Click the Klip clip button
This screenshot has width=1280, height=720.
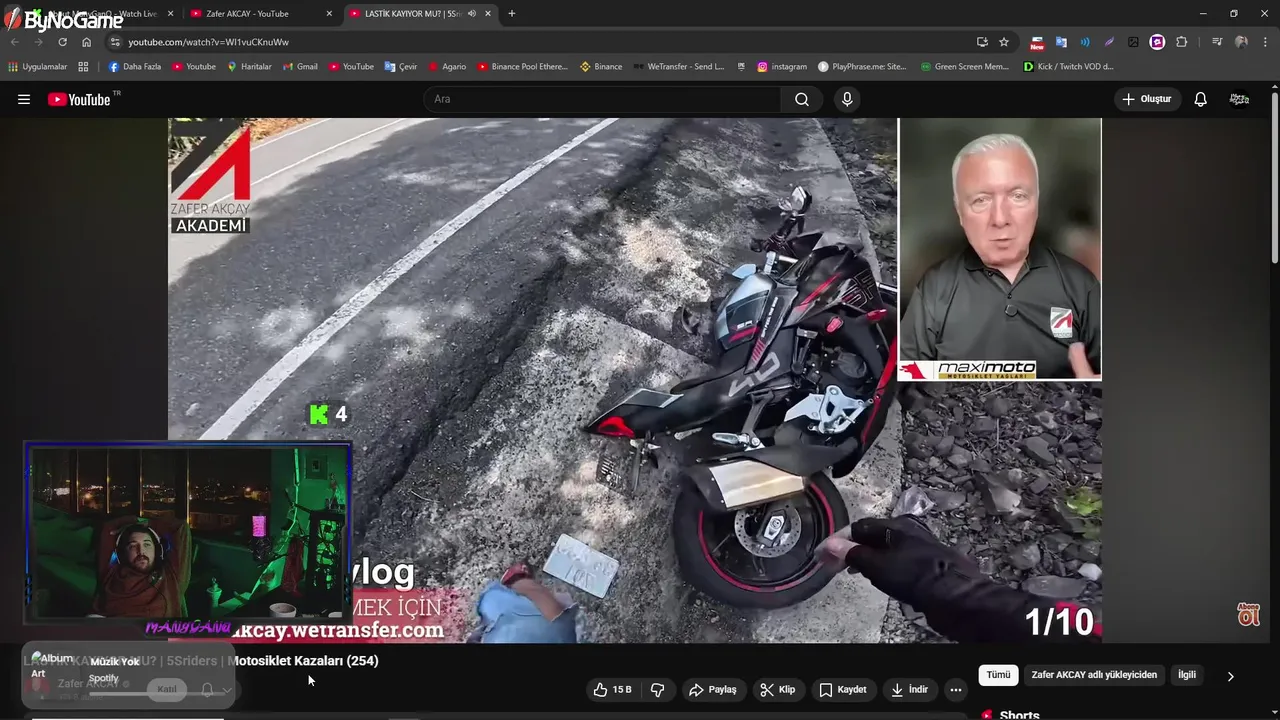click(x=778, y=690)
